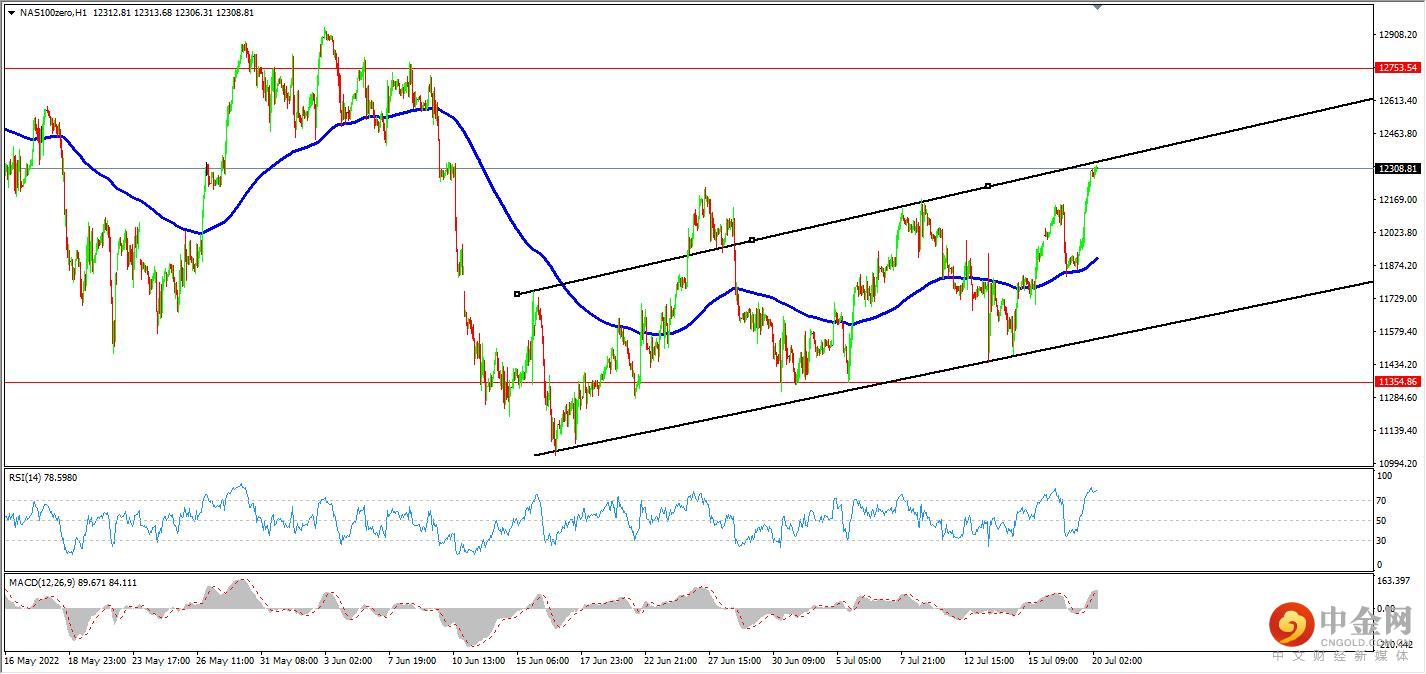The width and height of the screenshot is (1426, 674).
Task: Click the chart shift triangle at top edge
Action: point(1097,6)
